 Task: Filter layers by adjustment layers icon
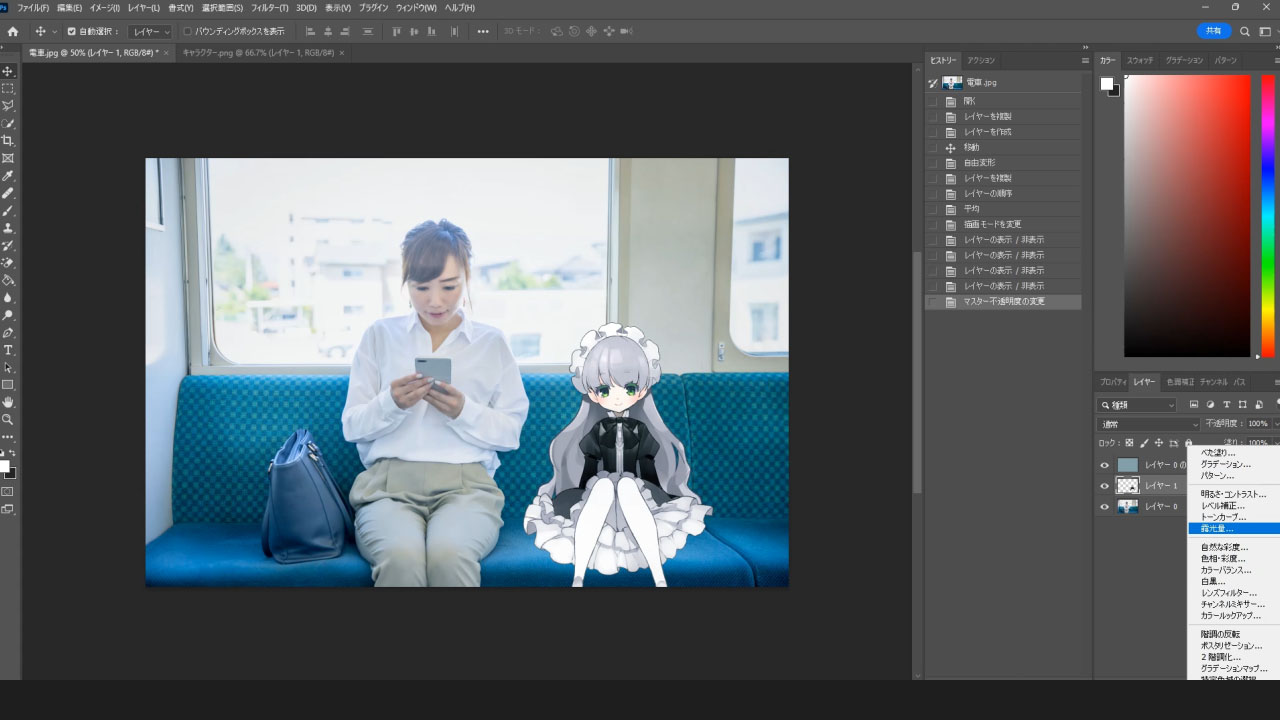click(1210, 405)
